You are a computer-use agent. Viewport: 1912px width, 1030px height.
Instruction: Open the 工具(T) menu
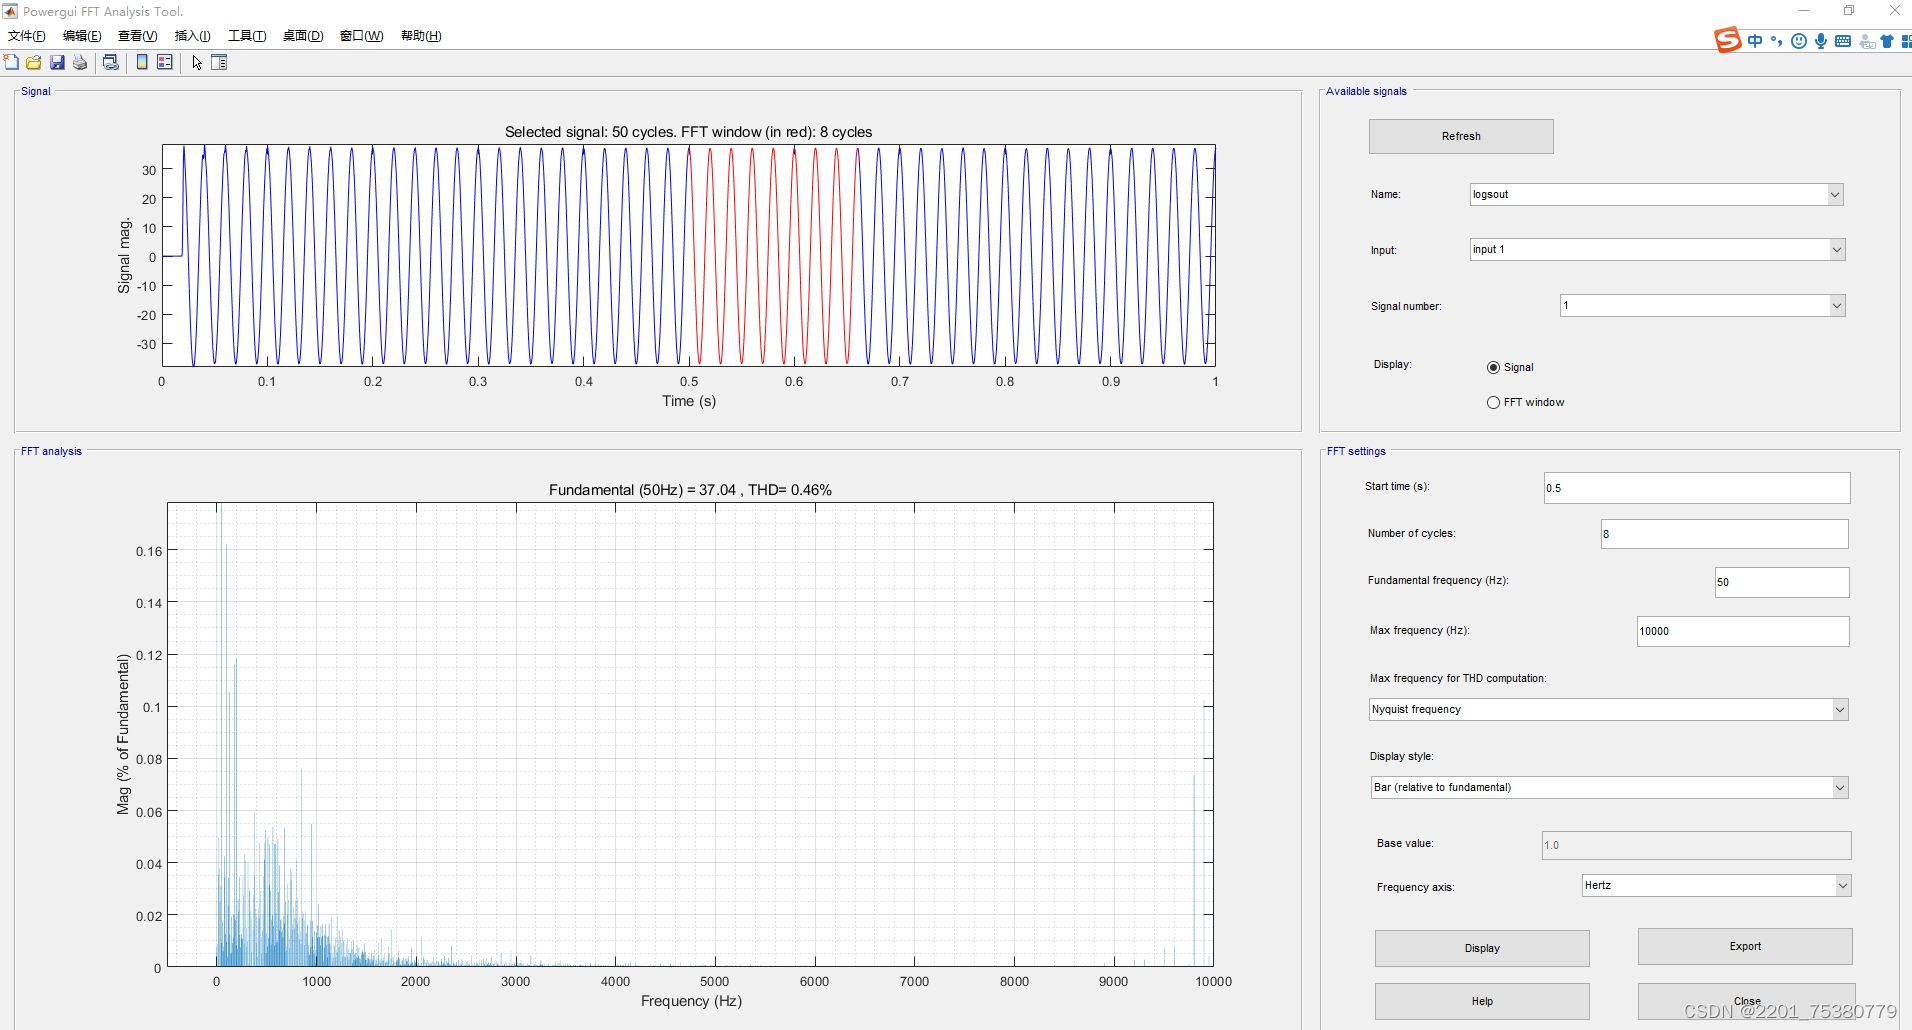pos(247,36)
